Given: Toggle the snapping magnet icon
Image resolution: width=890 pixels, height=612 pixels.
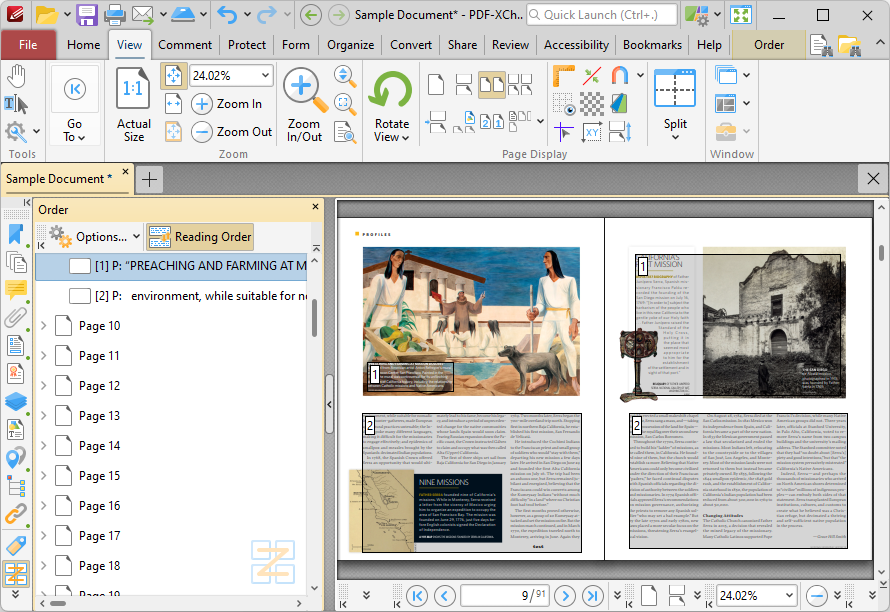Looking at the screenshot, I should [620, 76].
